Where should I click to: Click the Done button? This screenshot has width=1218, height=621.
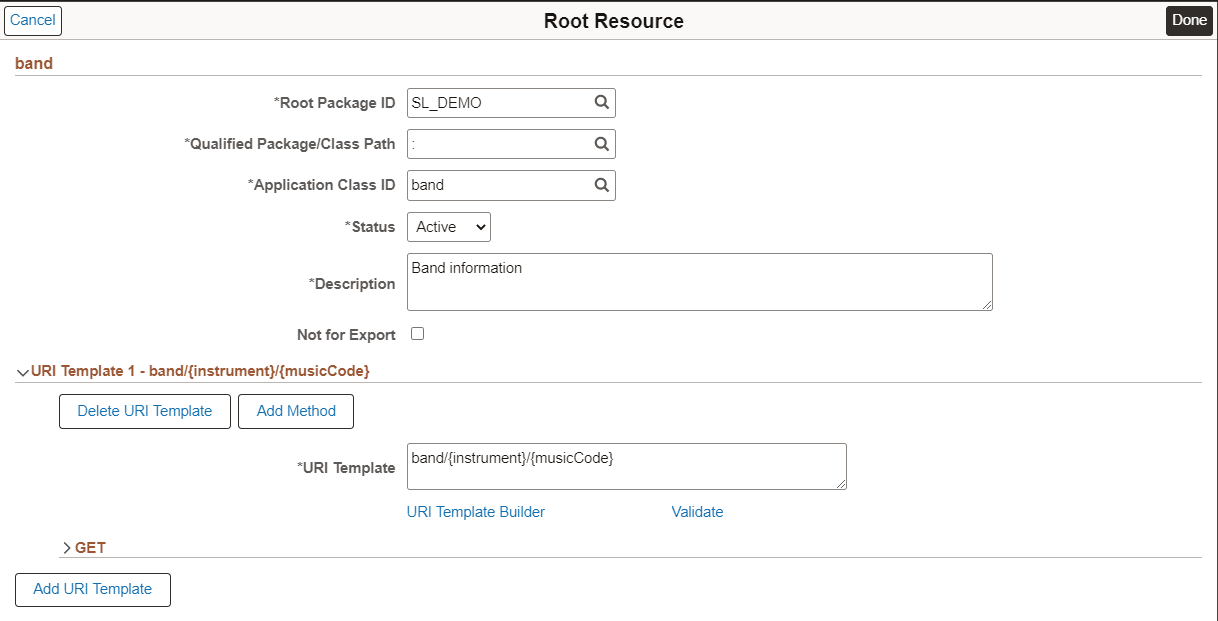(x=1188, y=20)
